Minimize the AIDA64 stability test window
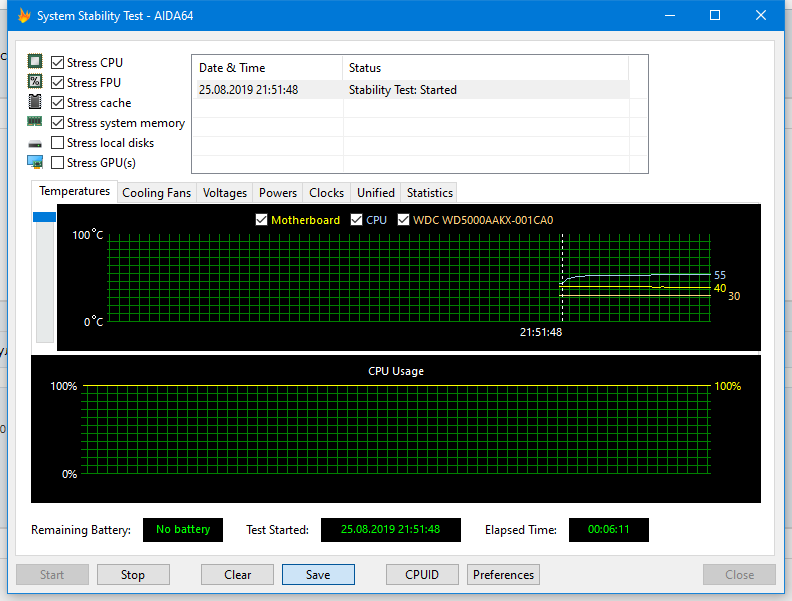This screenshot has width=792, height=601. [670, 16]
